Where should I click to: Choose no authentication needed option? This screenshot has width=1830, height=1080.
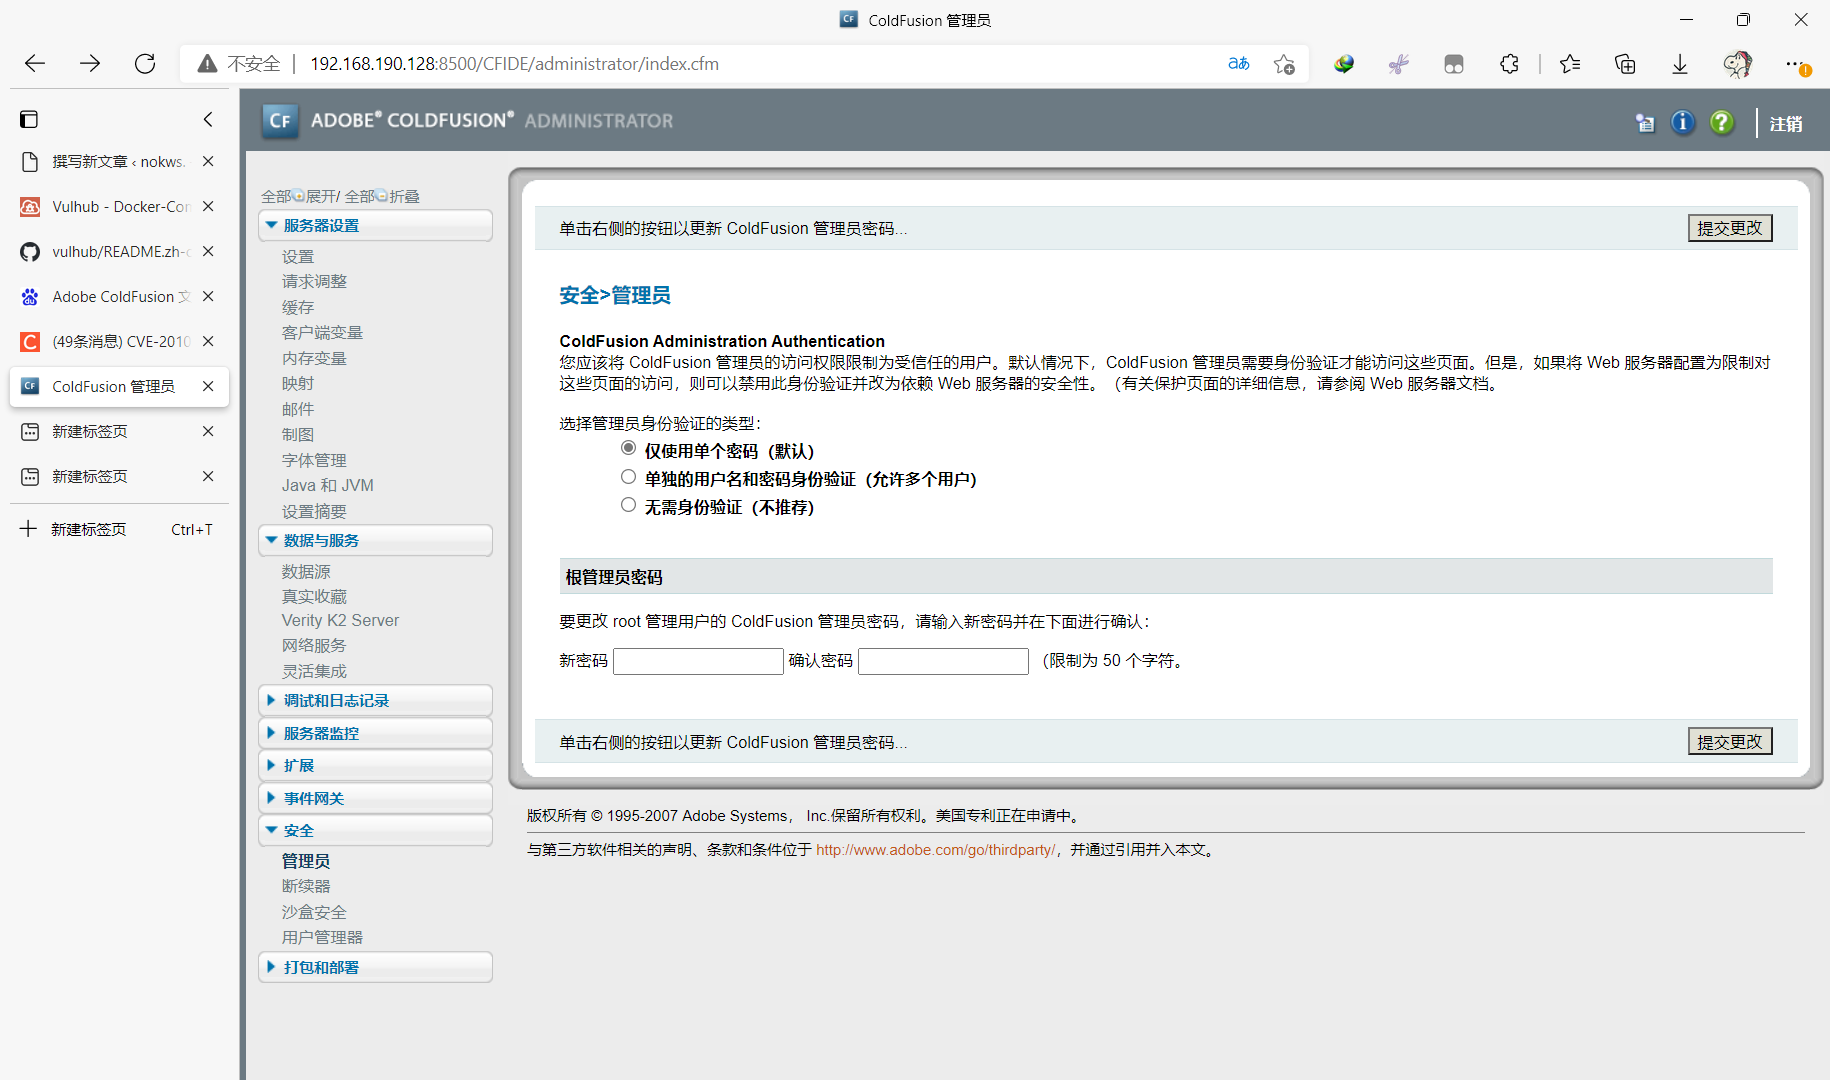628,505
